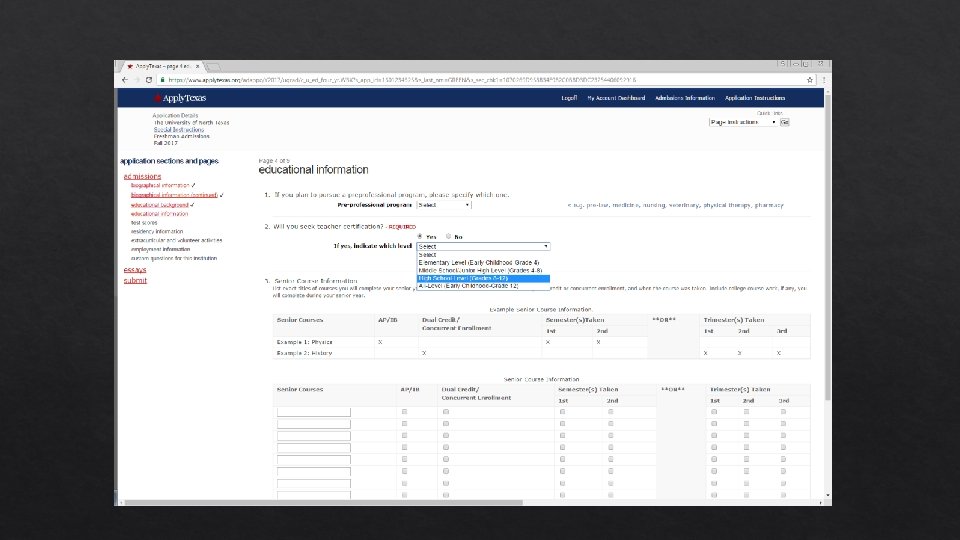Open the admissions section link

[x=142, y=176]
